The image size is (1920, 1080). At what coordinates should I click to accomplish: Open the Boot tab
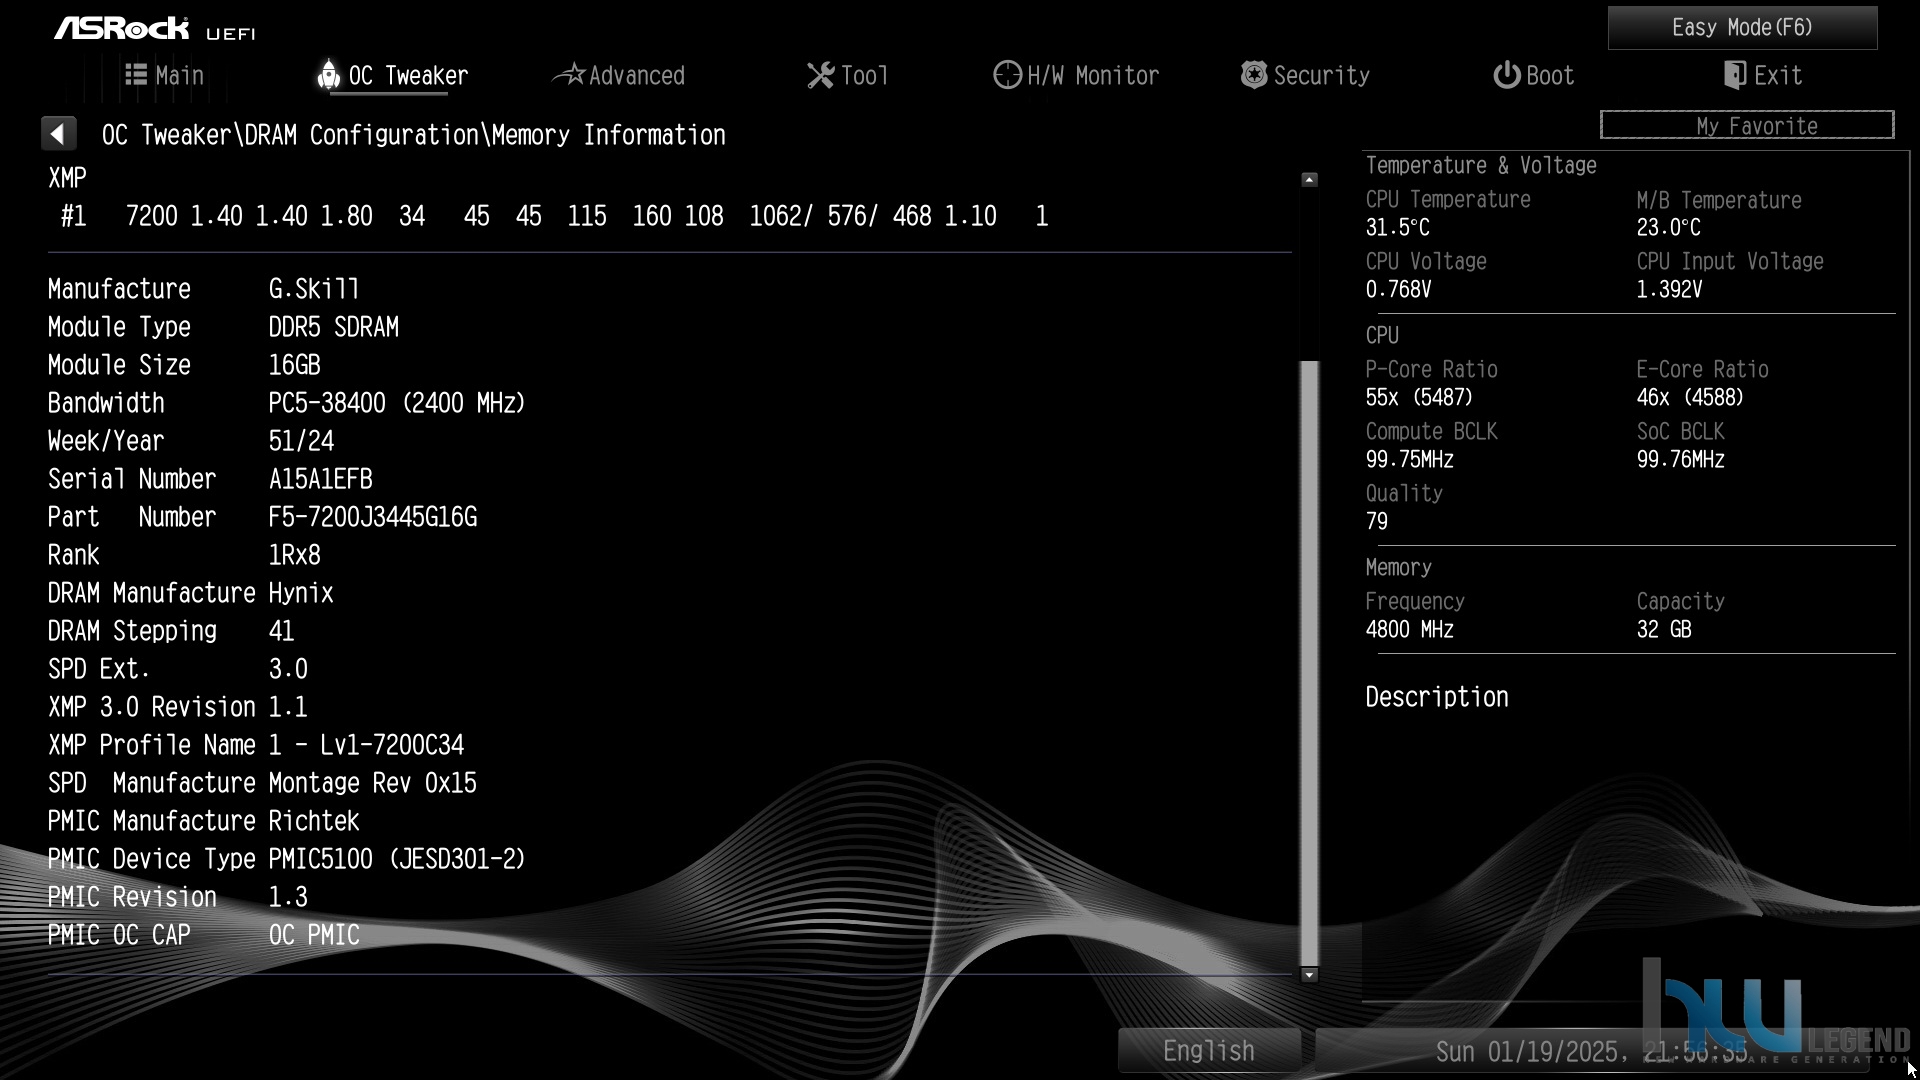point(1533,75)
